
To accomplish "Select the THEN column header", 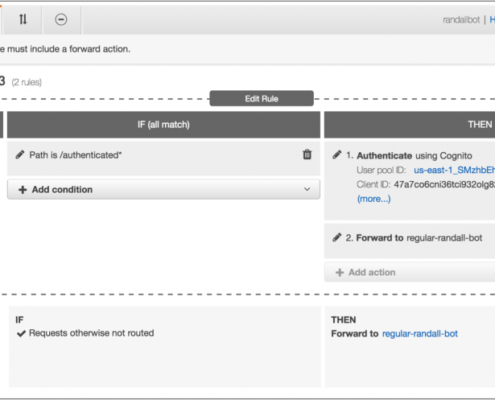I will (410, 125).
